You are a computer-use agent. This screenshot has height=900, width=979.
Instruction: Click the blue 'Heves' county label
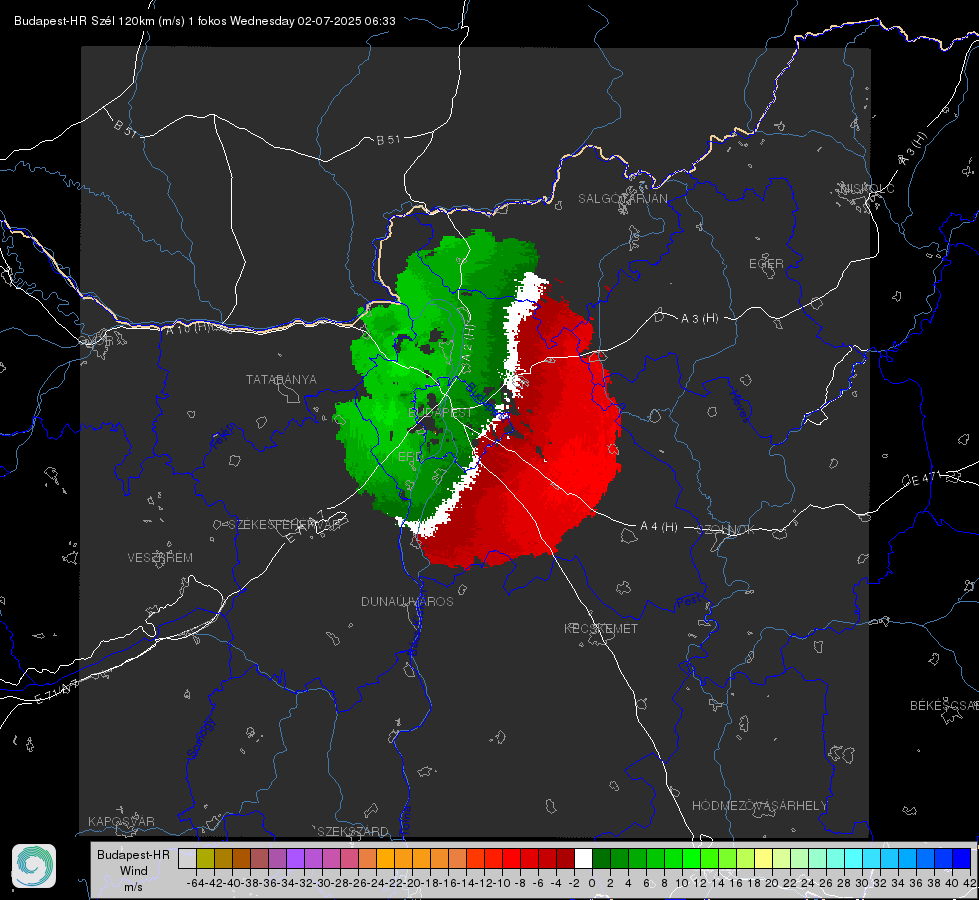click(739, 407)
